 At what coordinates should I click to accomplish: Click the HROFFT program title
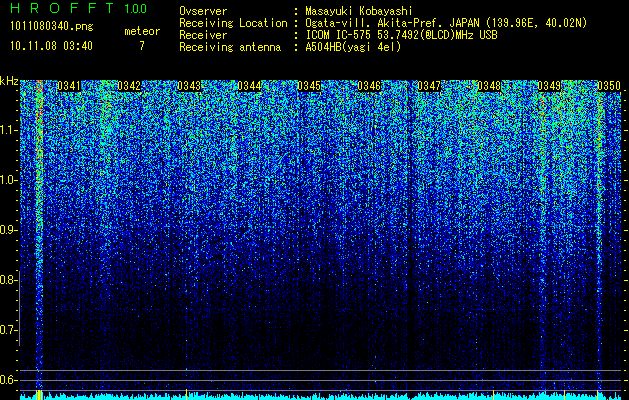62,8
